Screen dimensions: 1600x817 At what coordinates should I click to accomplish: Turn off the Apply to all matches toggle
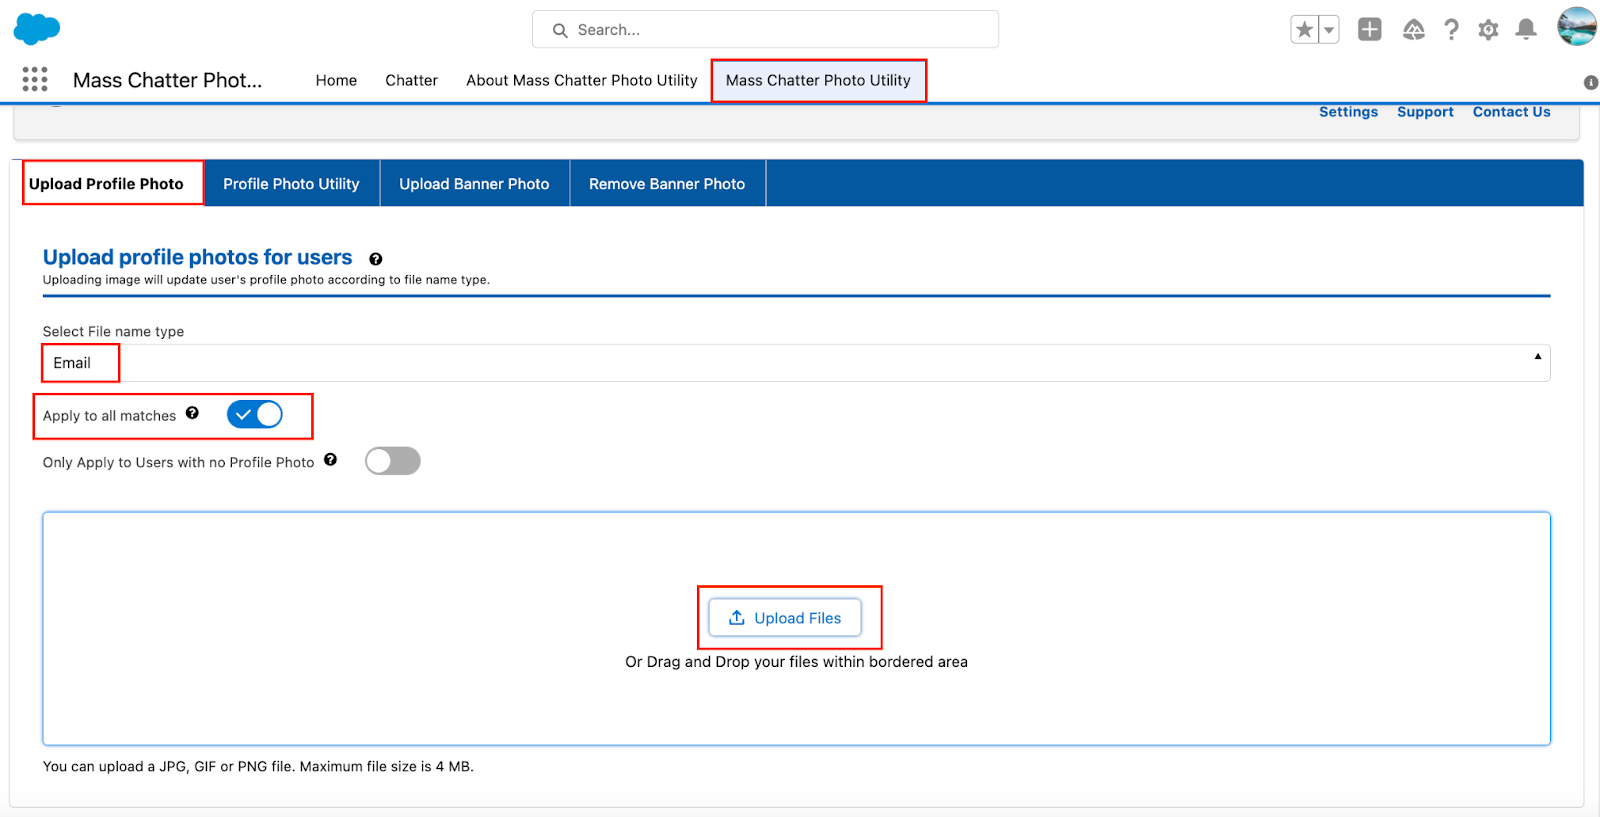click(255, 414)
